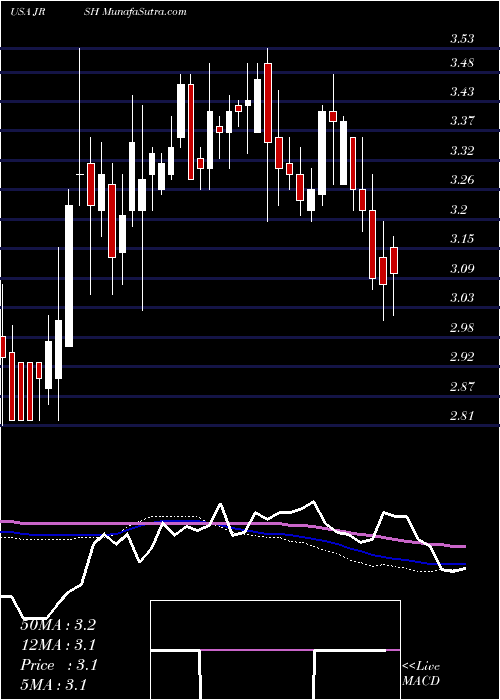Click the MACD histogram box
This screenshot has height=700, width=500.
click(x=275, y=650)
